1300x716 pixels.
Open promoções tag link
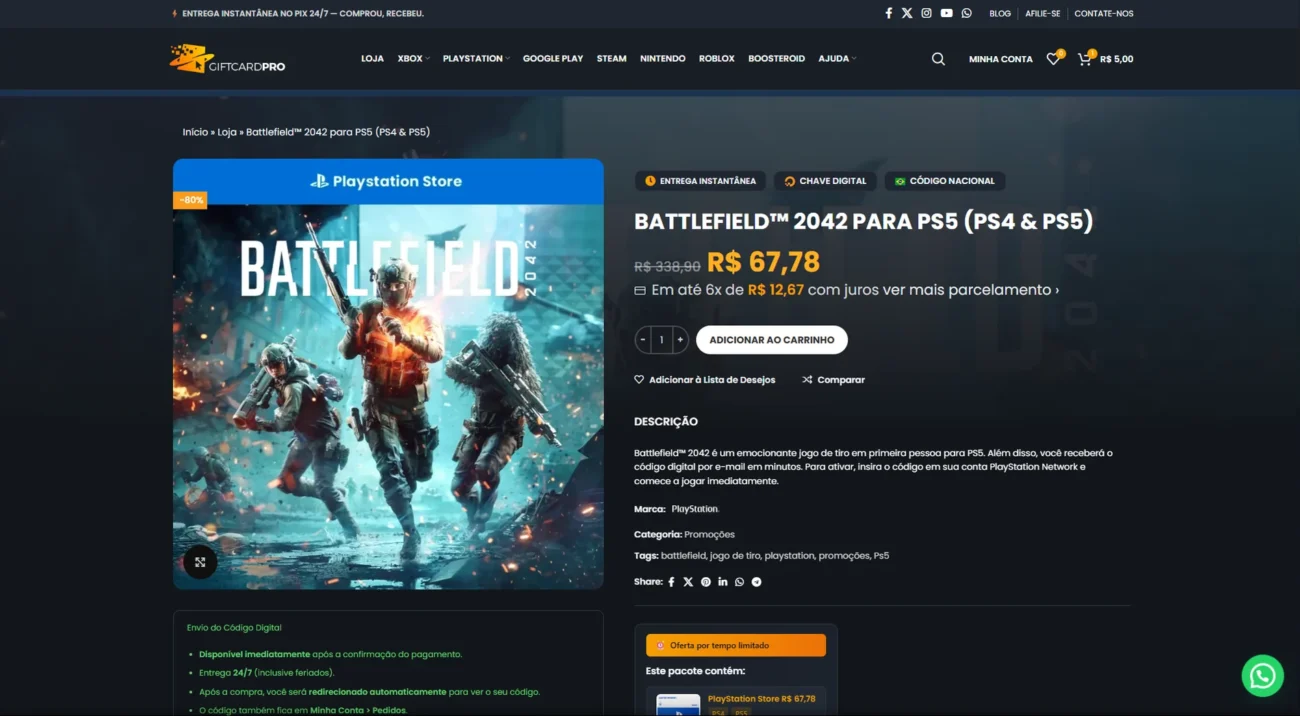pyautogui.click(x=844, y=556)
